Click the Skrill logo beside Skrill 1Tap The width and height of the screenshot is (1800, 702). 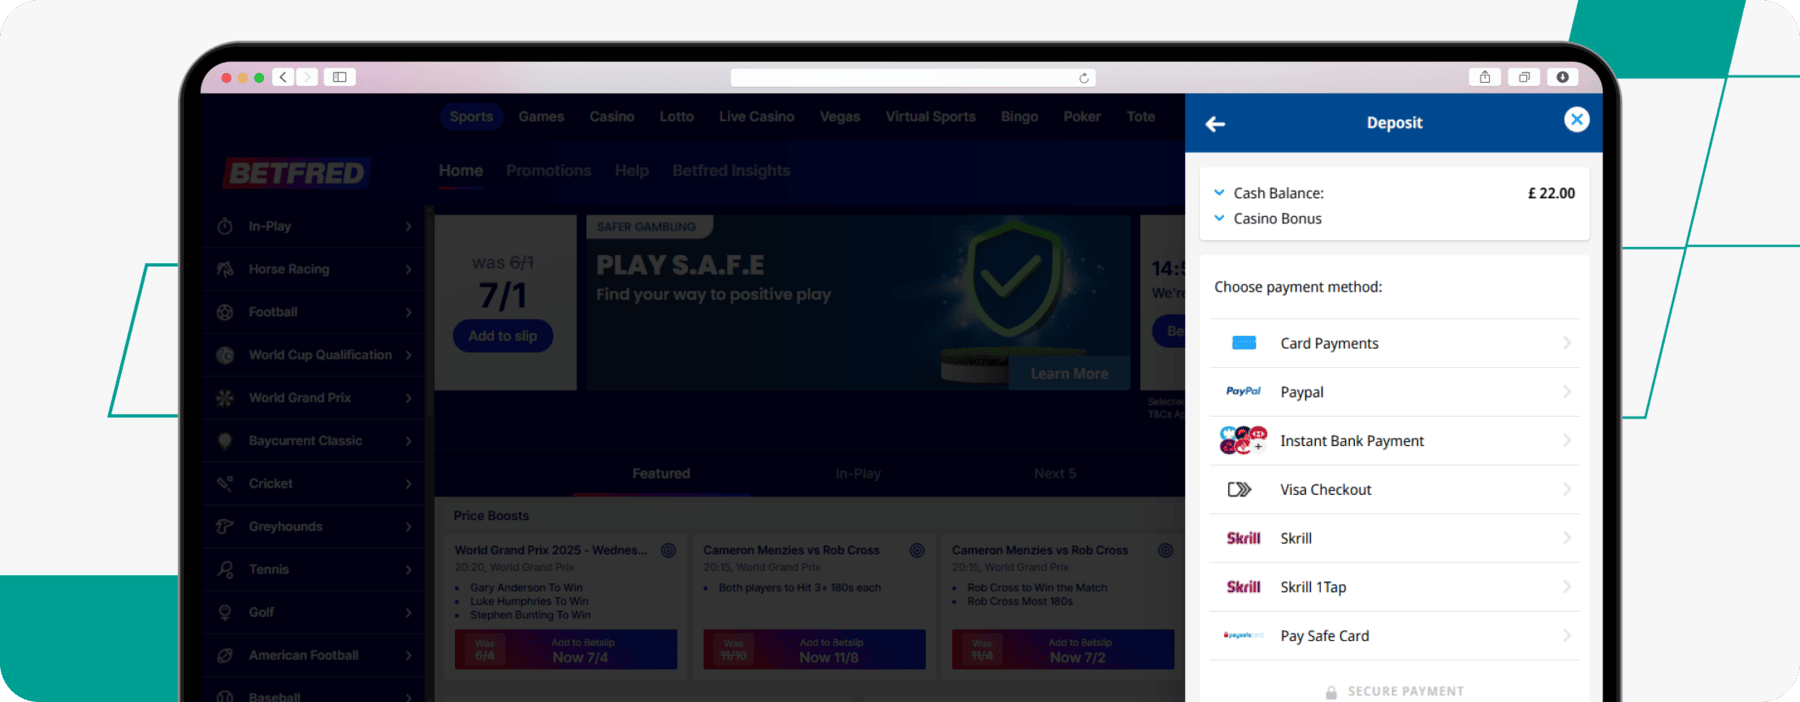1243,587
